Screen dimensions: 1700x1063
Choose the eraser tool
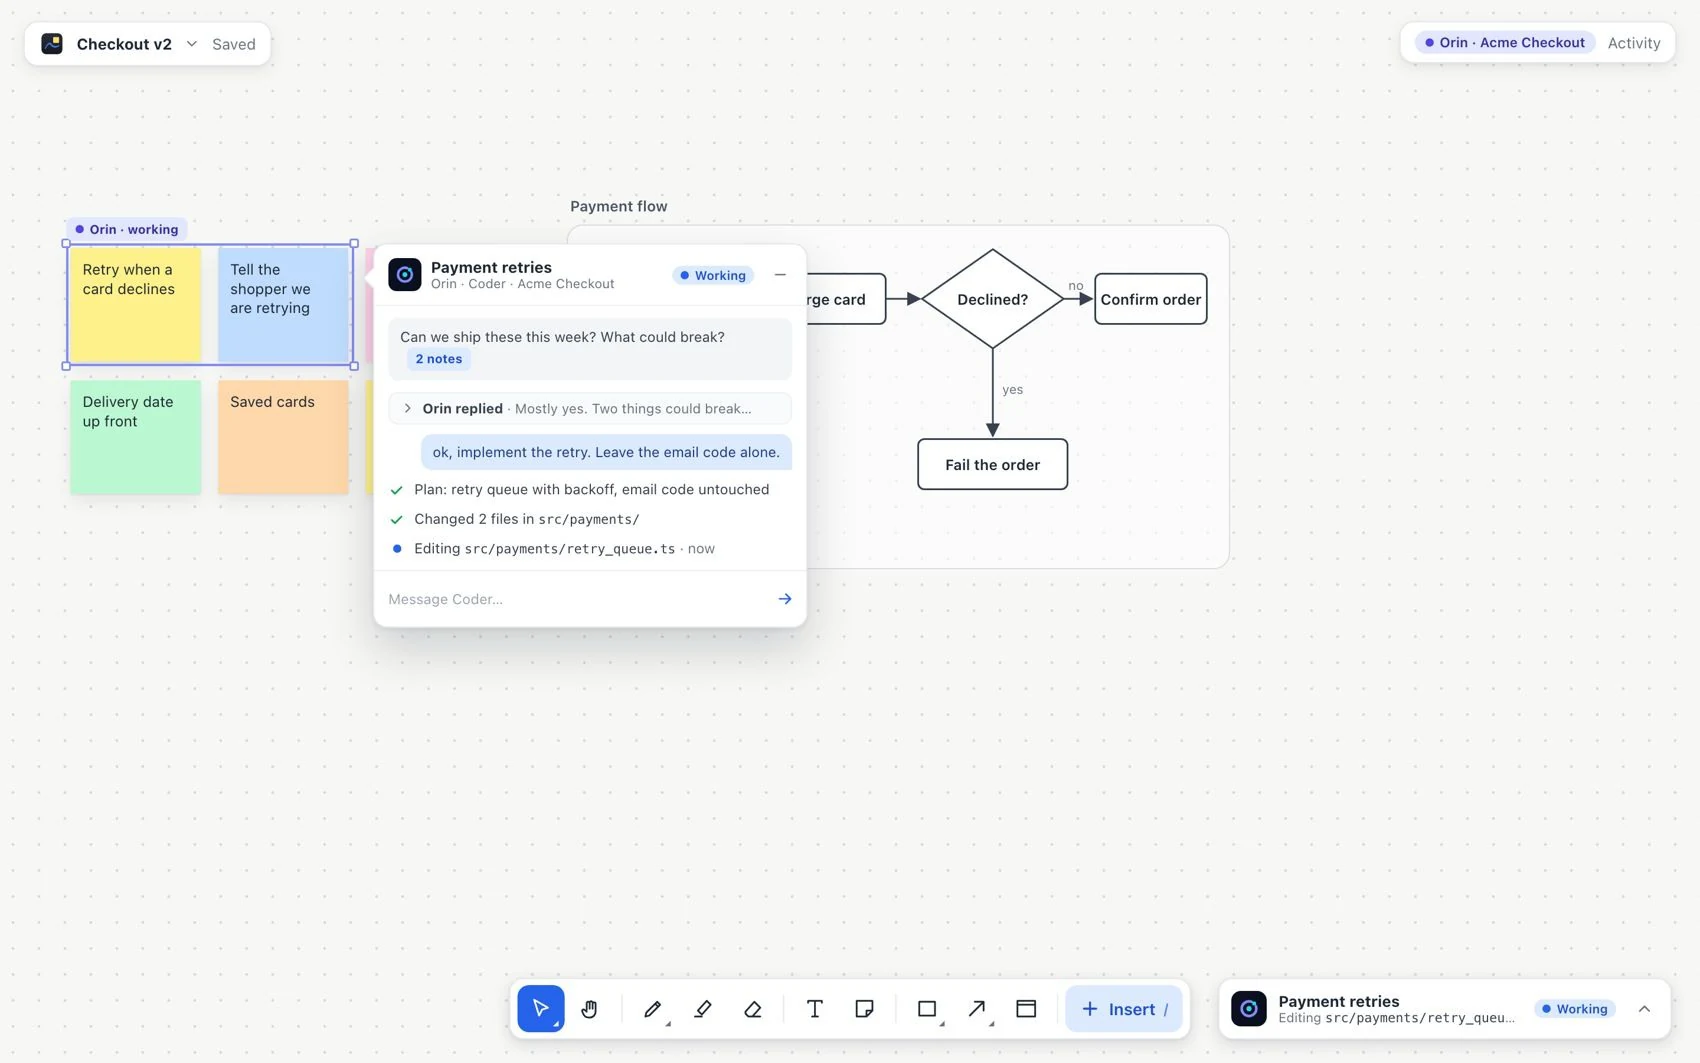pyautogui.click(x=753, y=1008)
